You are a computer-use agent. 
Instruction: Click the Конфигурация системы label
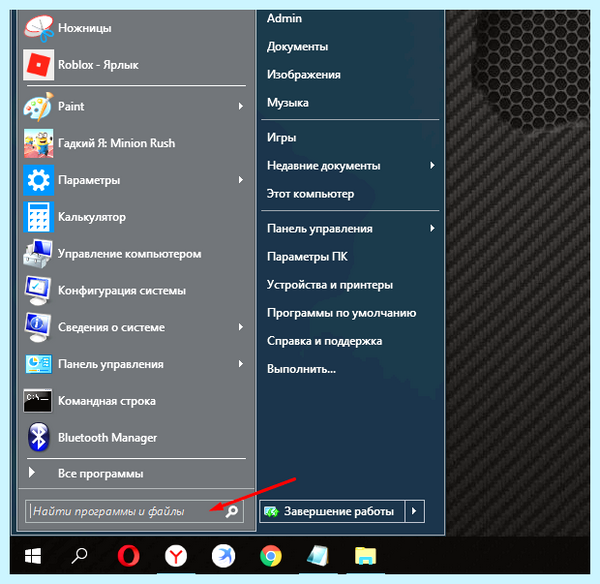pyautogui.click(x=122, y=290)
